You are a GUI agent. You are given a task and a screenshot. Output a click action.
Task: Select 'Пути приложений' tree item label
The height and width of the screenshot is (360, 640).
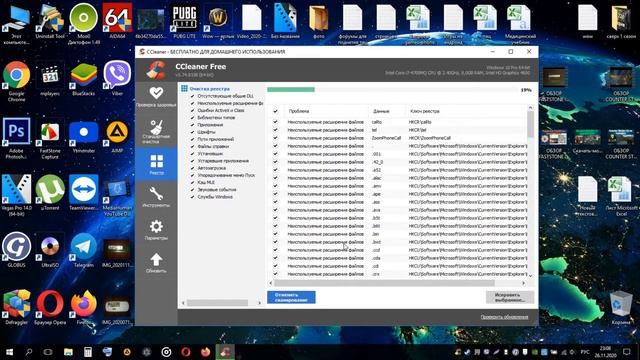(x=216, y=139)
